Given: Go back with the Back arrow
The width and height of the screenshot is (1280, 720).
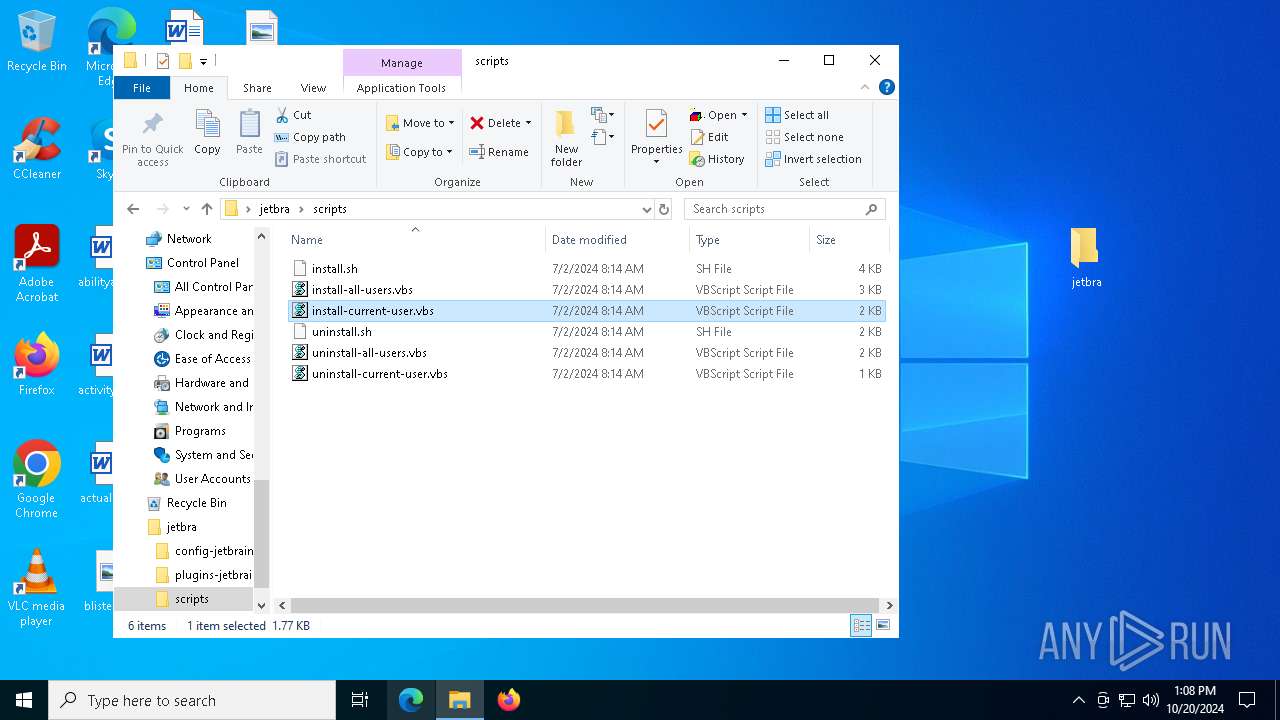Looking at the screenshot, I should pyautogui.click(x=133, y=209).
